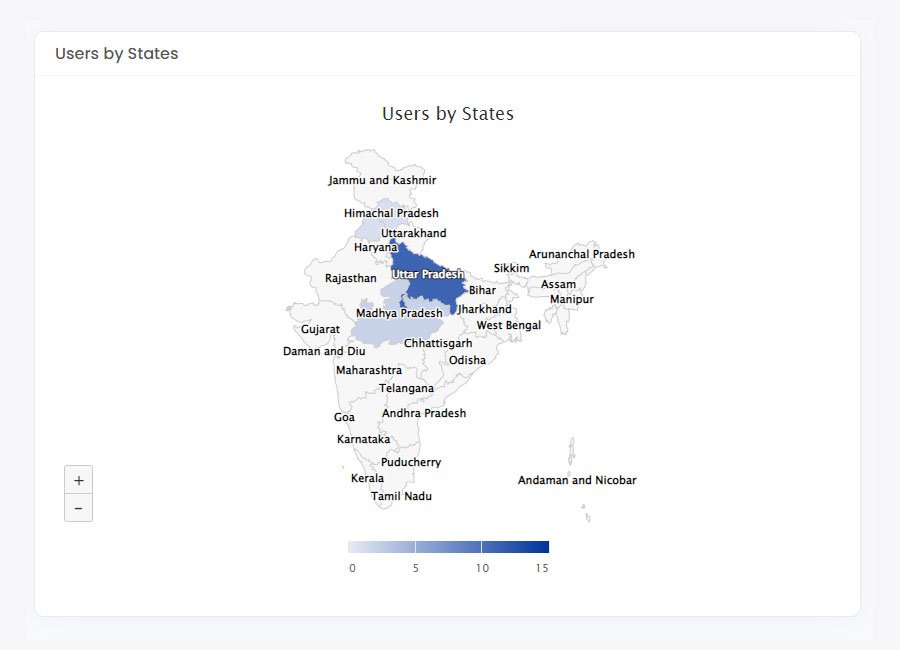Image resolution: width=900 pixels, height=650 pixels.
Task: Select Himachal Pradesh state
Action: 391,213
